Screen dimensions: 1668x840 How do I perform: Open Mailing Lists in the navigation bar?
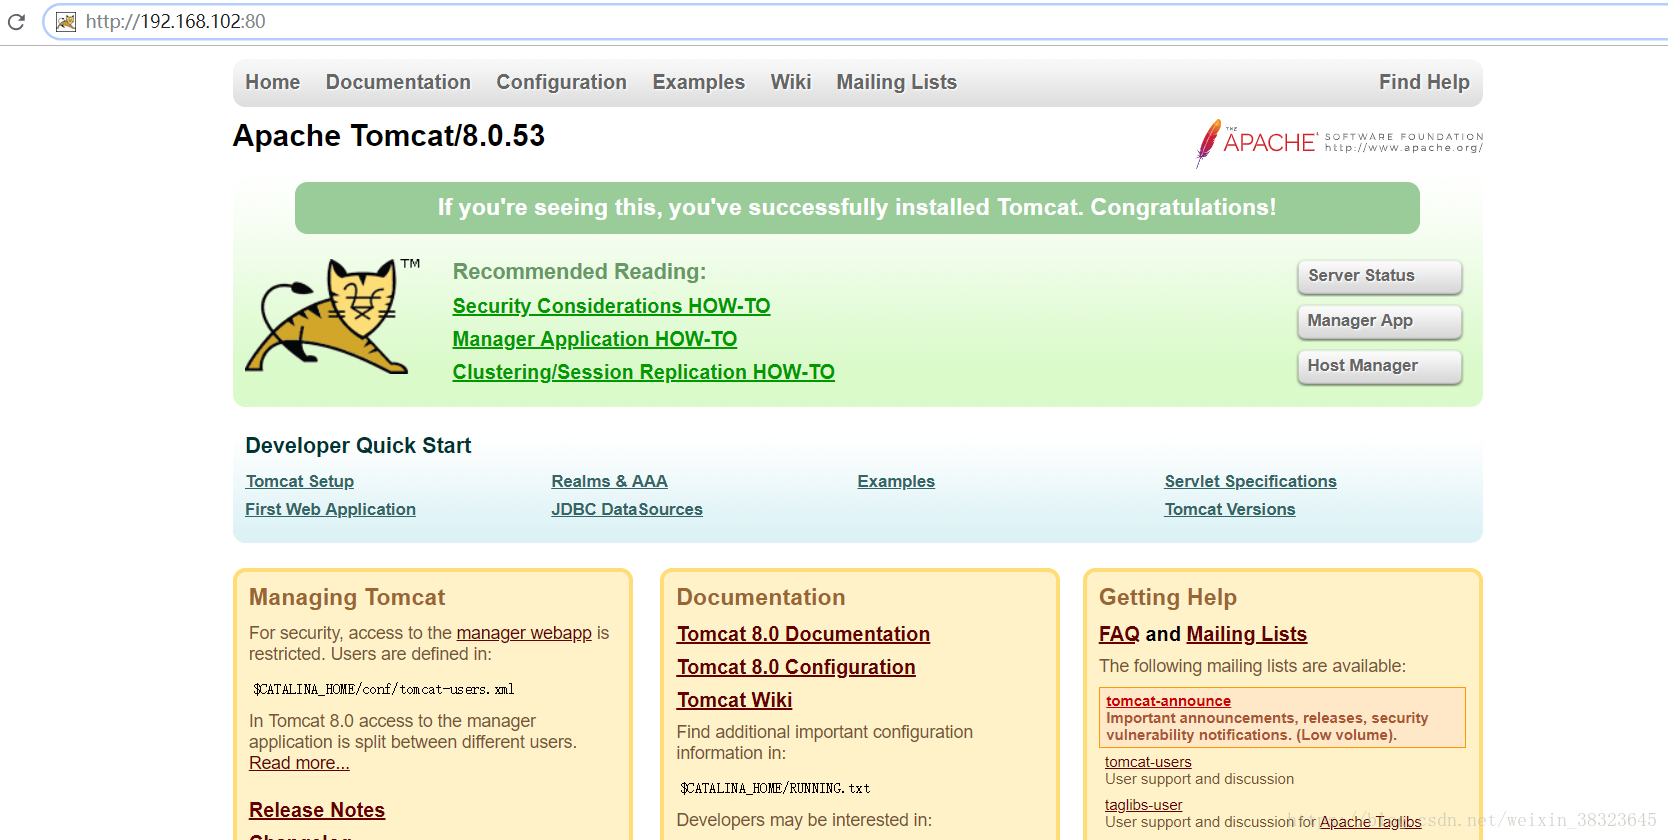(x=897, y=82)
